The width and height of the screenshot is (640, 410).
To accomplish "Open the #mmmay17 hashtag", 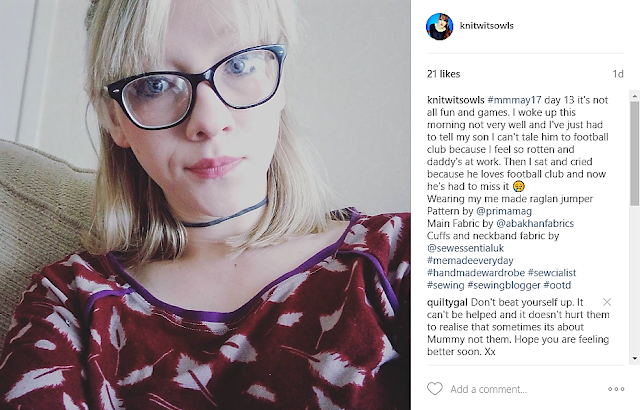I will [x=514, y=100].
